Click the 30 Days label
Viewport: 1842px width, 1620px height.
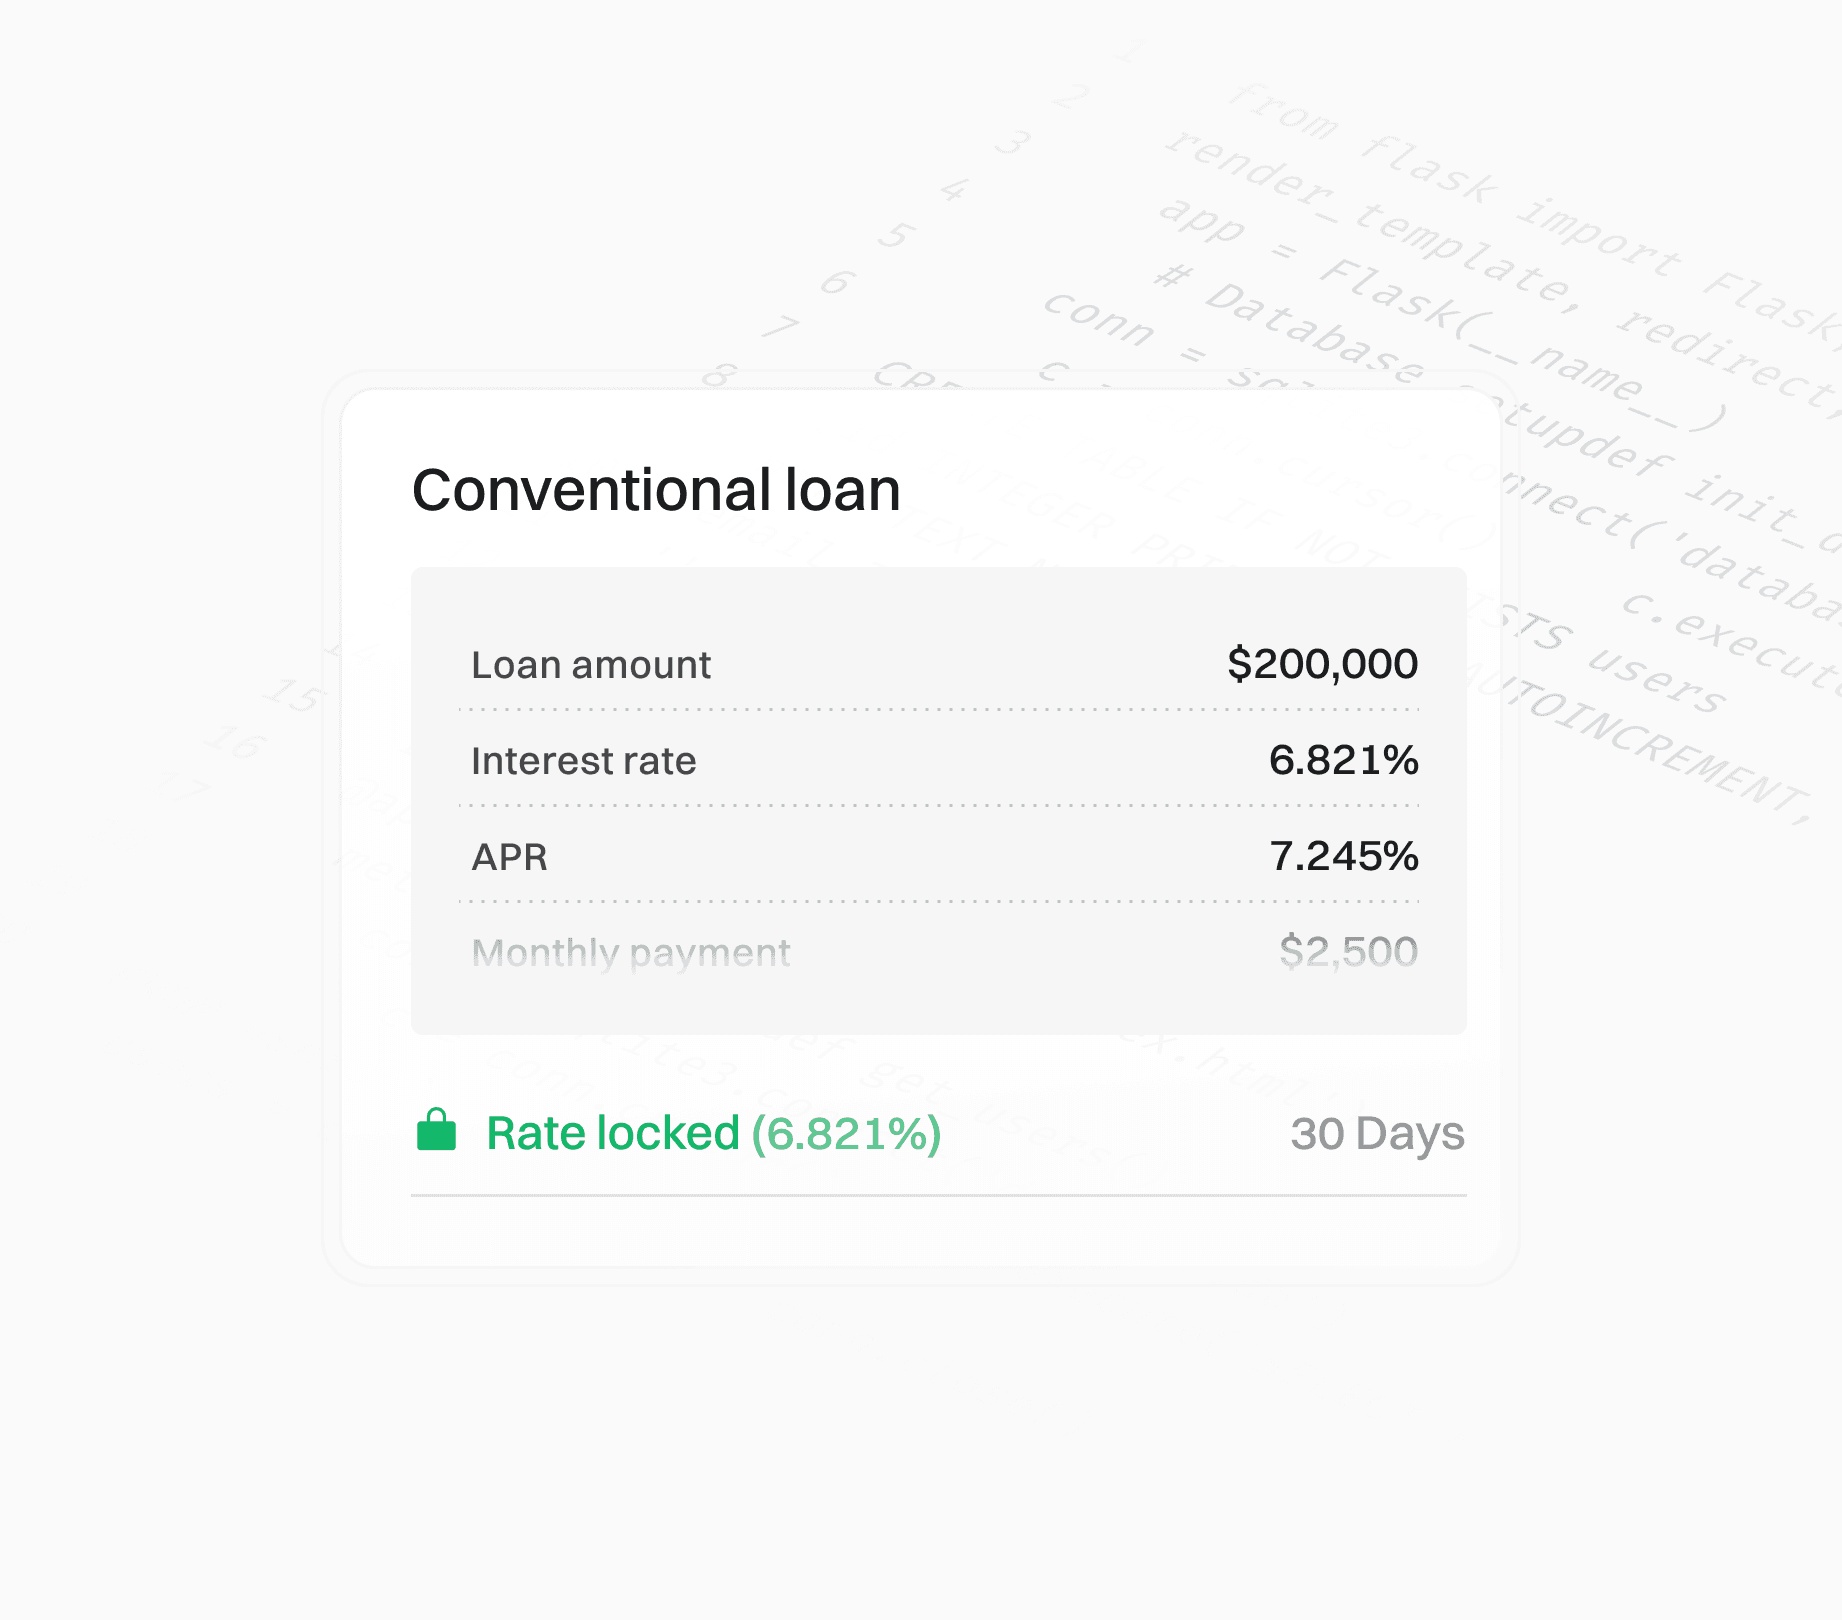click(1377, 1134)
